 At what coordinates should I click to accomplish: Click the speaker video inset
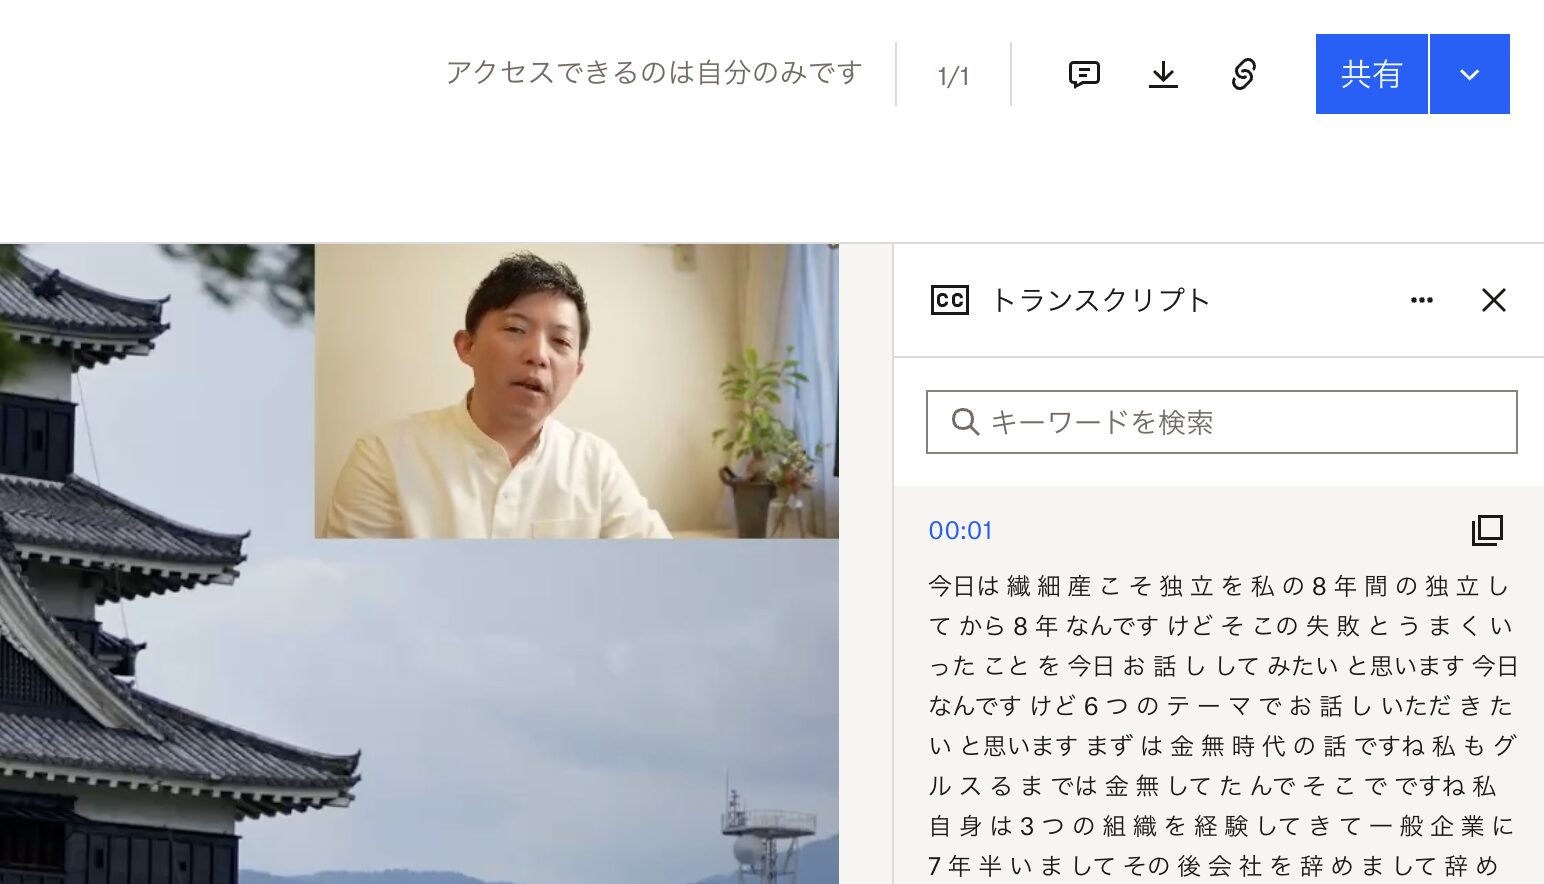pos(576,391)
